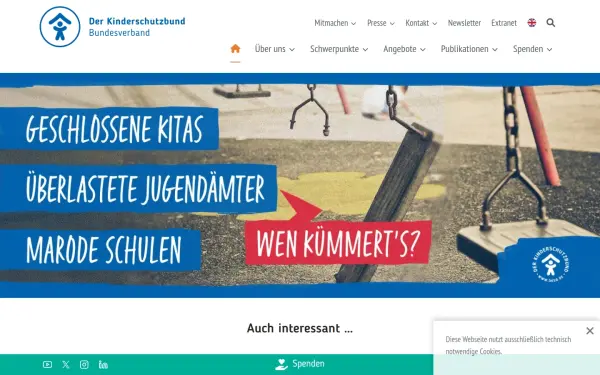The image size is (600, 375).
Task: Go to the Newsletter page
Action: coord(464,23)
